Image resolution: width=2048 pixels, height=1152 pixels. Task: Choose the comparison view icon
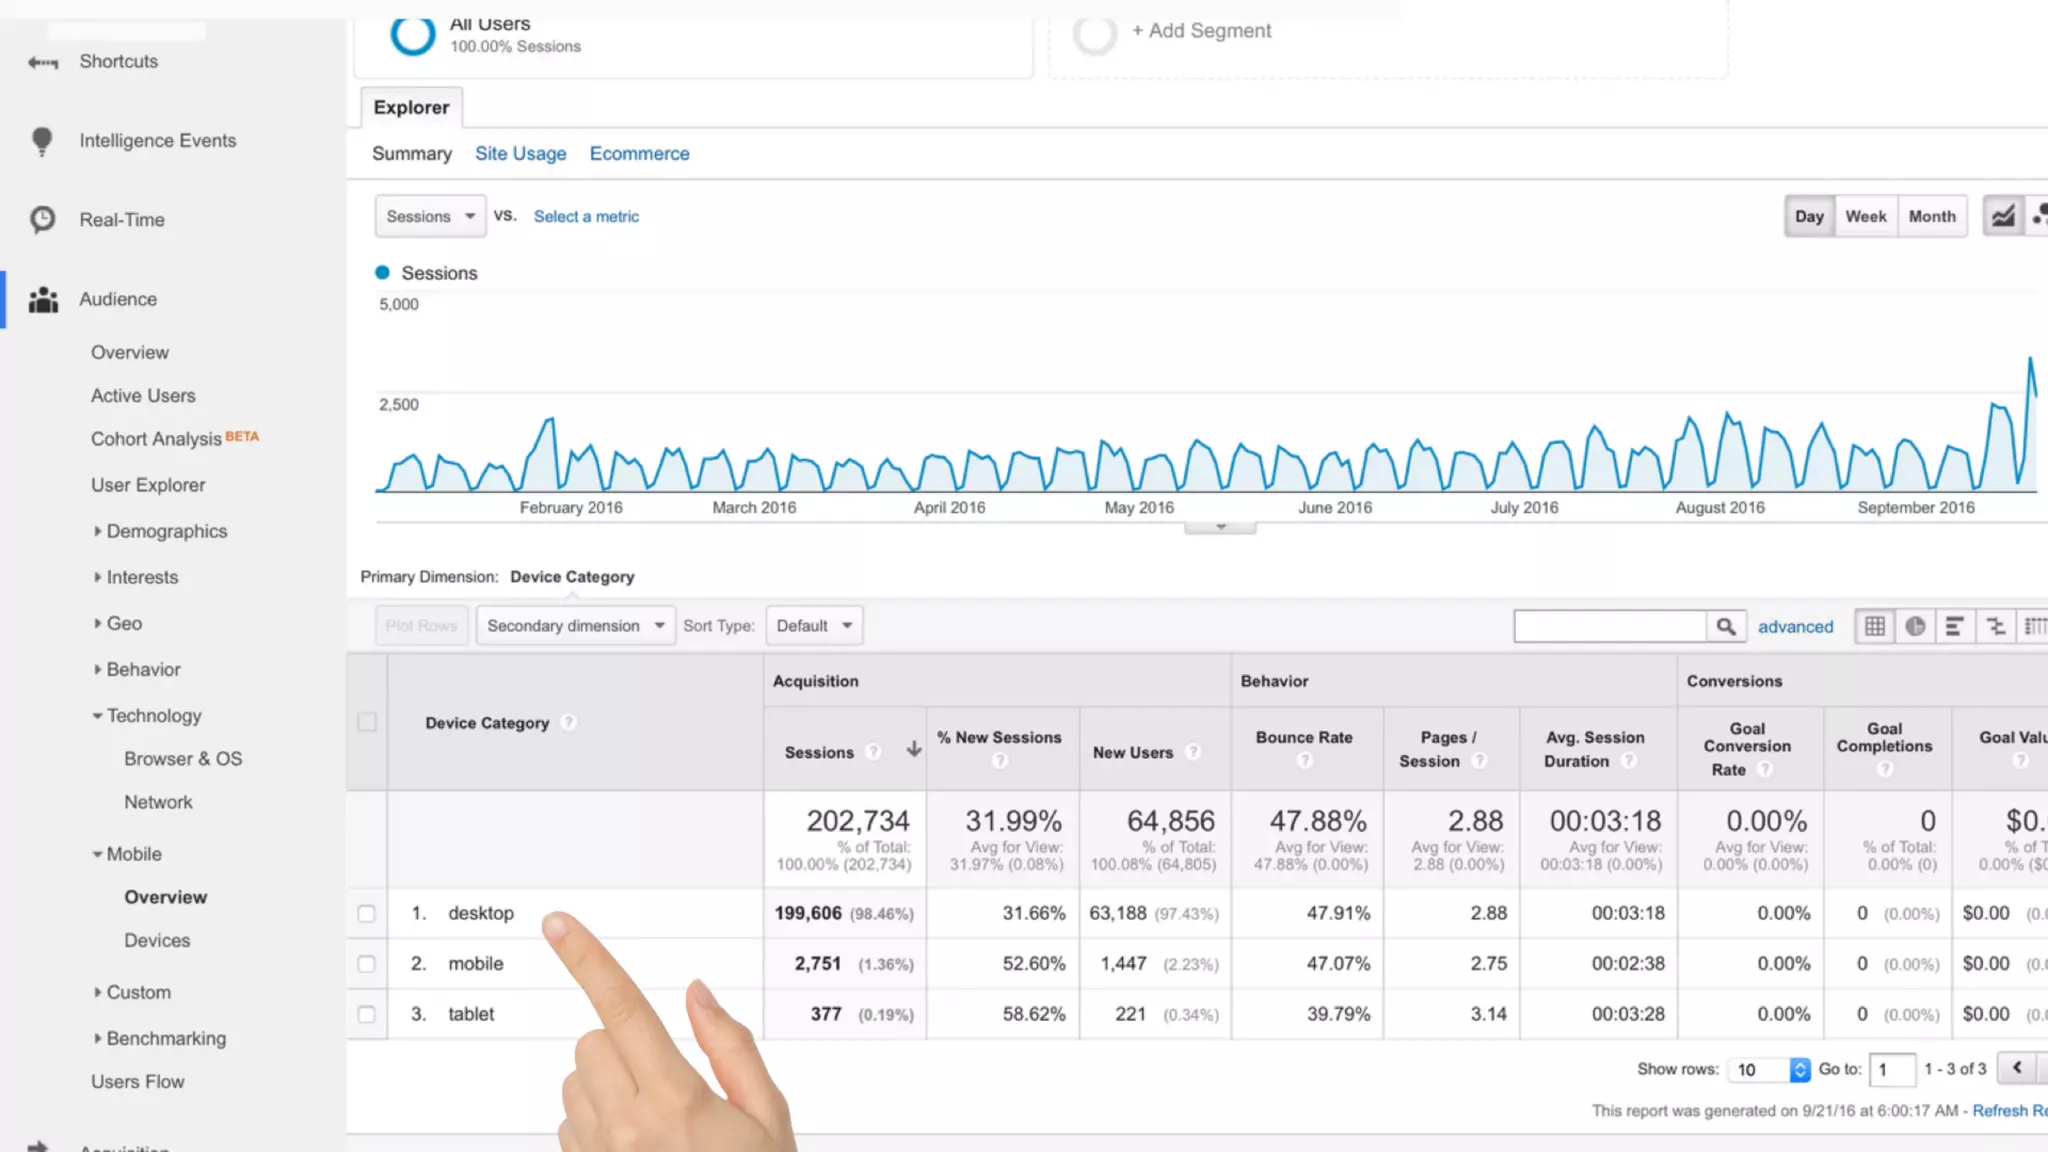click(x=1995, y=626)
